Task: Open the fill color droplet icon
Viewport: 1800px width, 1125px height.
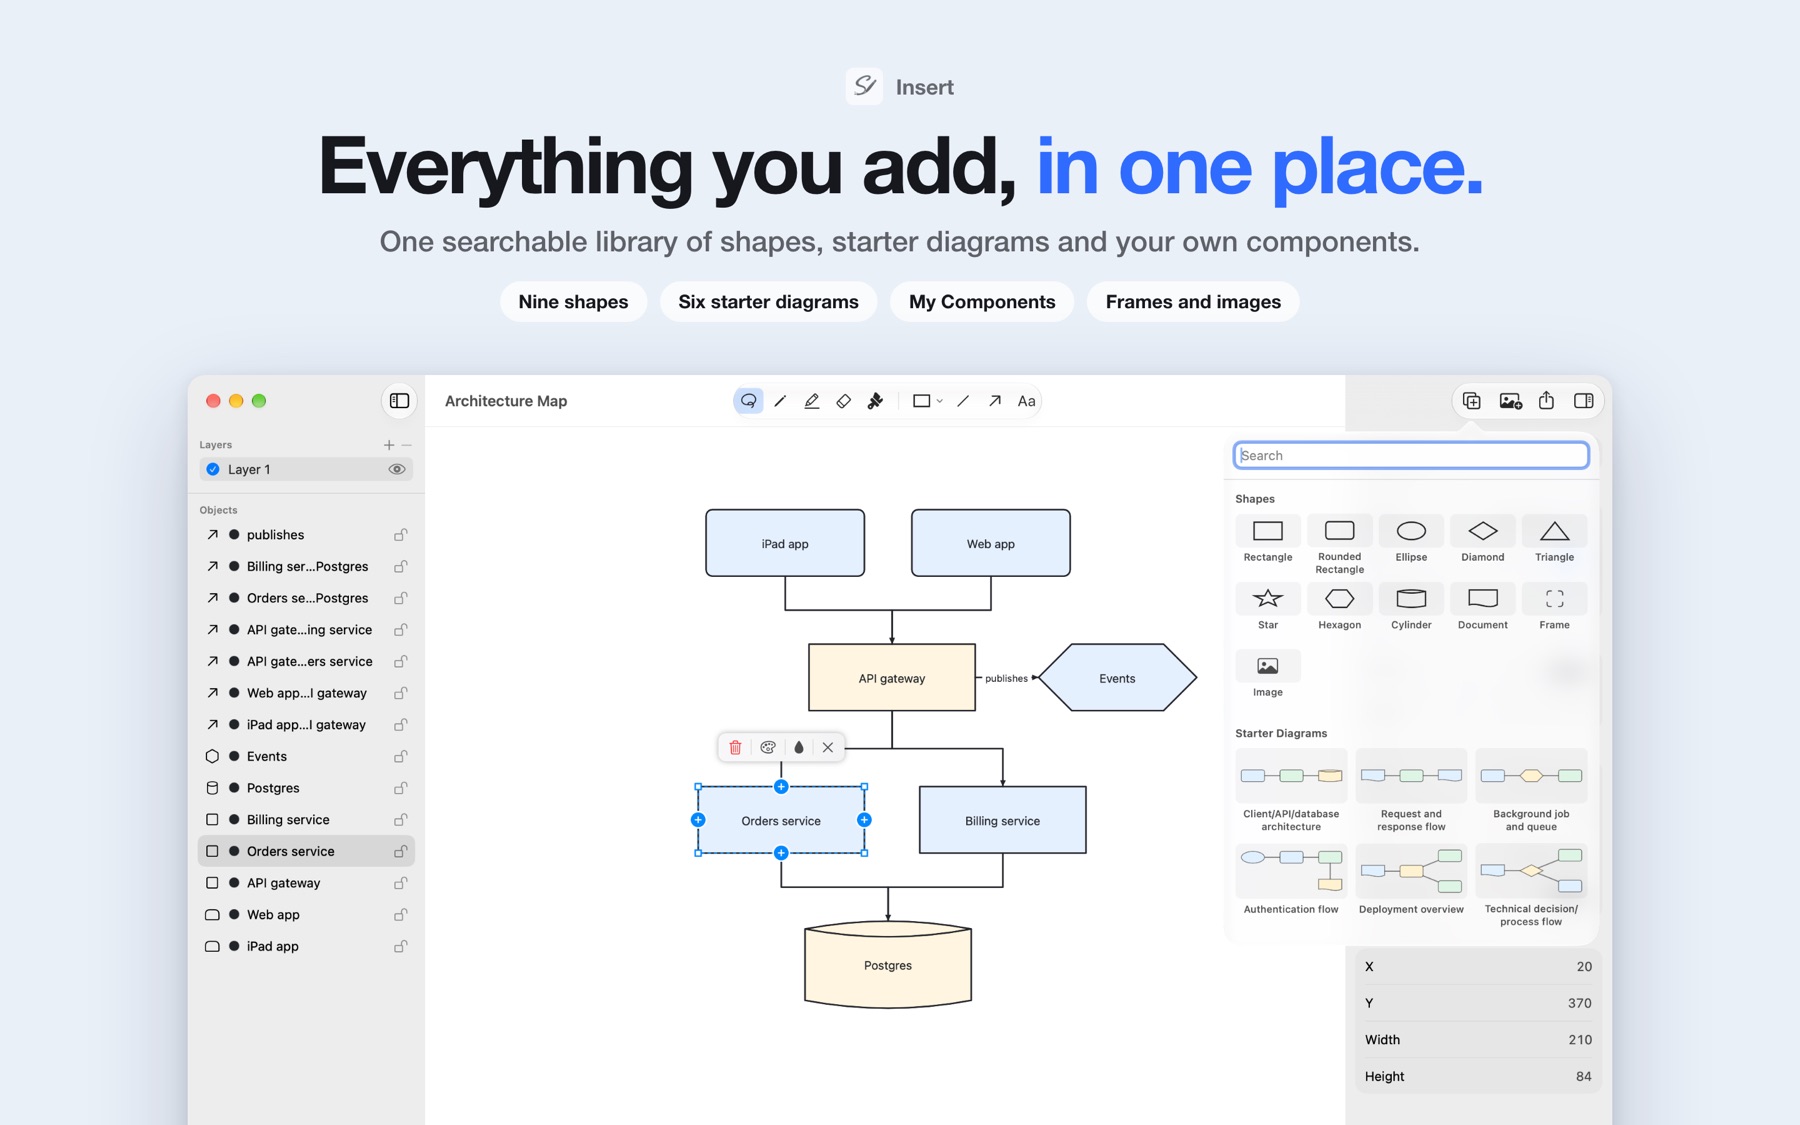Action: tap(798, 747)
